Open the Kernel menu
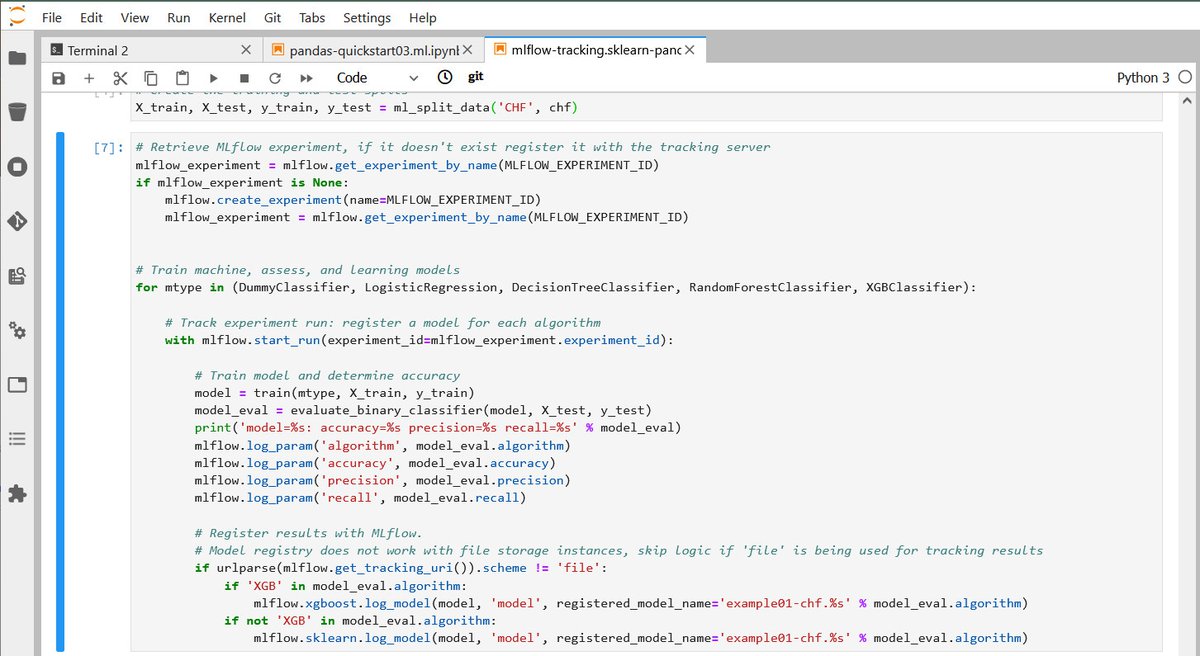This screenshot has width=1200, height=656. (x=227, y=17)
